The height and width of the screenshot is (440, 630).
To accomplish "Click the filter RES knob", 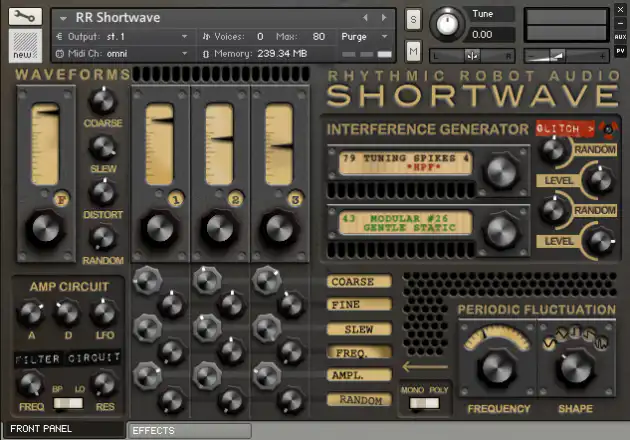I will point(104,384).
